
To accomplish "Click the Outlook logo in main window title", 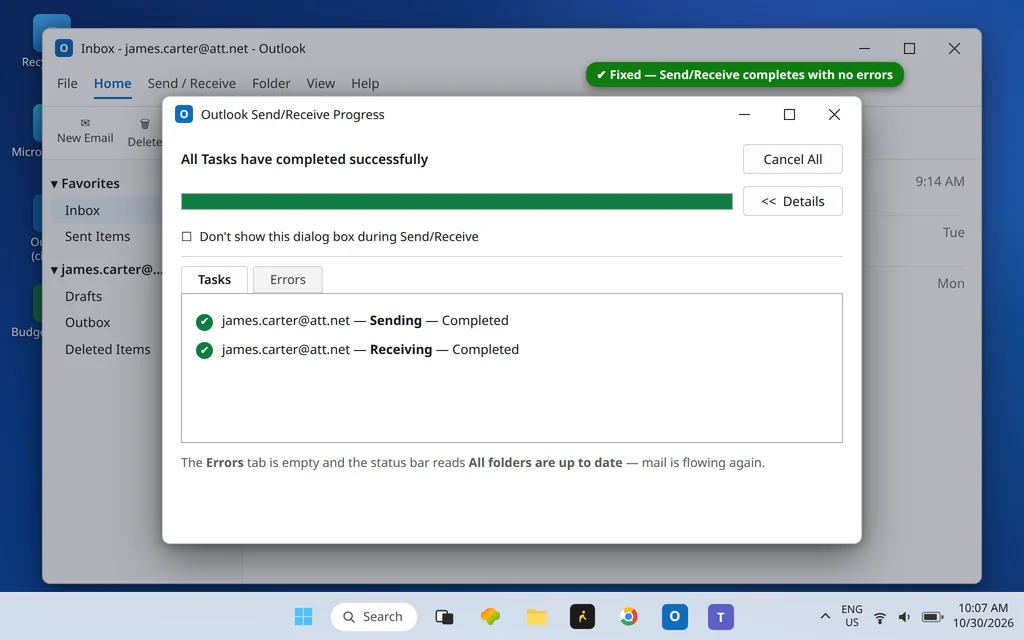I will [64, 48].
